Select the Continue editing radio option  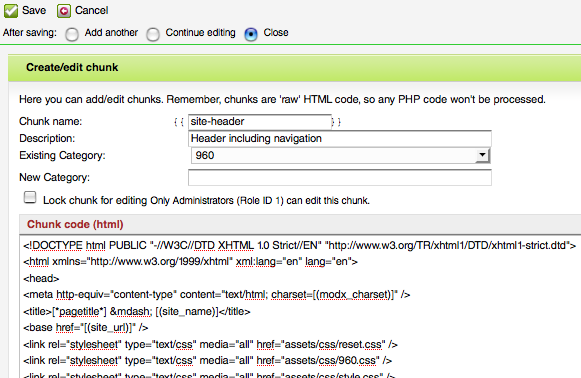153,35
